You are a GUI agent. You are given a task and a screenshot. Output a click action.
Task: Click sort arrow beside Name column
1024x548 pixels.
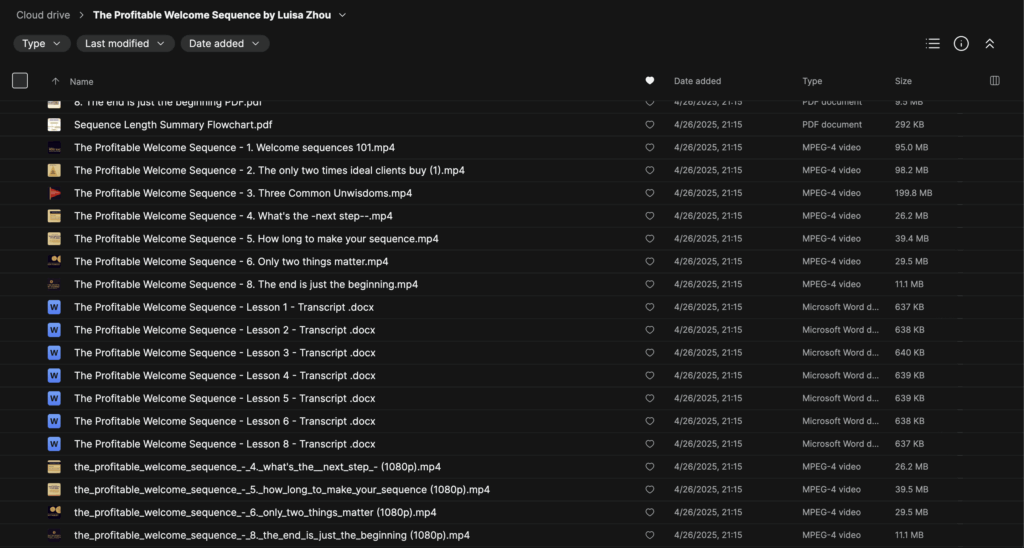click(x=55, y=81)
